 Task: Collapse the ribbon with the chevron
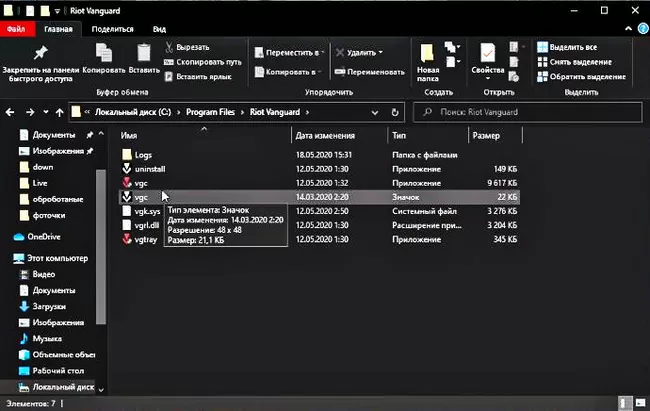[x=628, y=29]
